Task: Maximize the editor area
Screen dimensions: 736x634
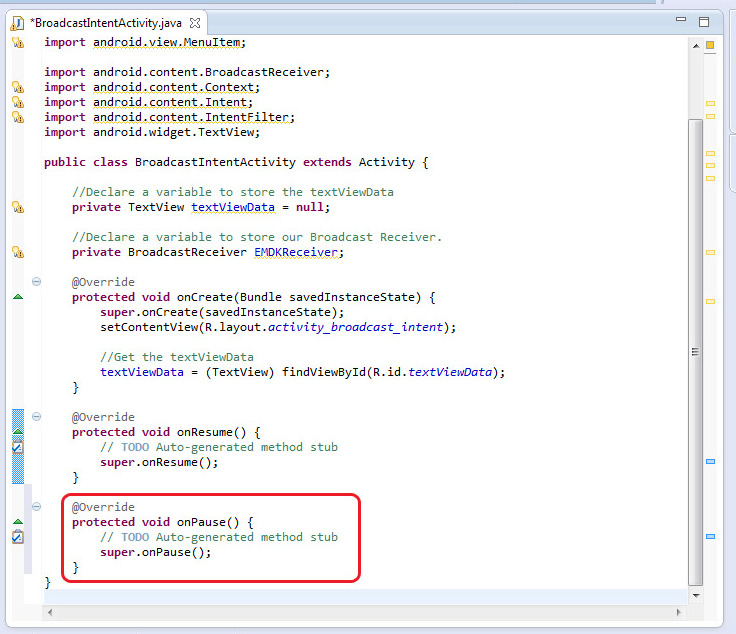Action: 704,20
